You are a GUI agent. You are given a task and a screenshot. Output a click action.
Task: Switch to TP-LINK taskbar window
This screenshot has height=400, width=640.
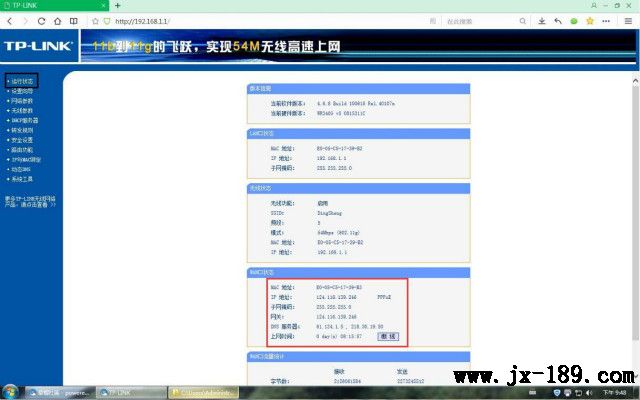coord(131,393)
